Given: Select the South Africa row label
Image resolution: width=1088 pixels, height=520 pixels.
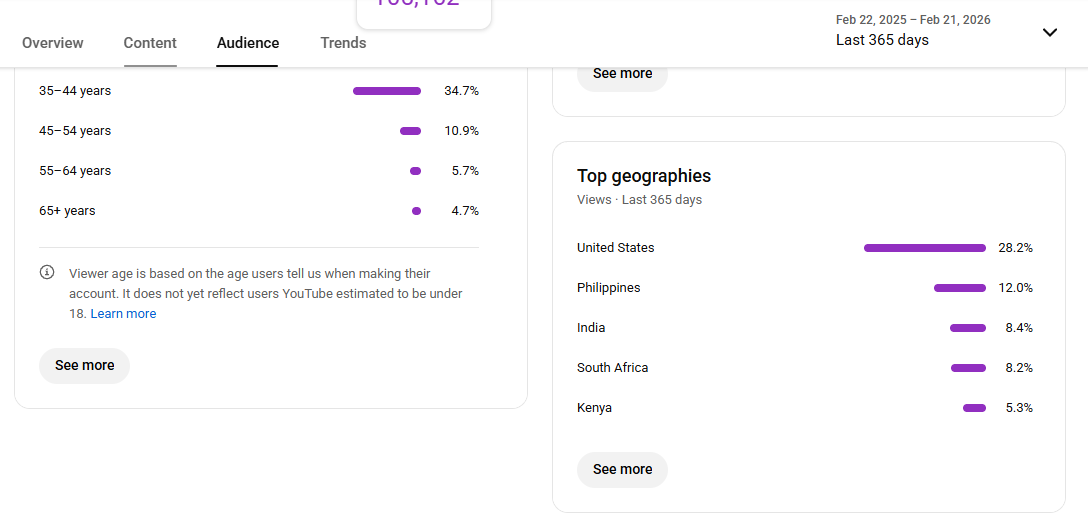Looking at the screenshot, I should point(612,368).
